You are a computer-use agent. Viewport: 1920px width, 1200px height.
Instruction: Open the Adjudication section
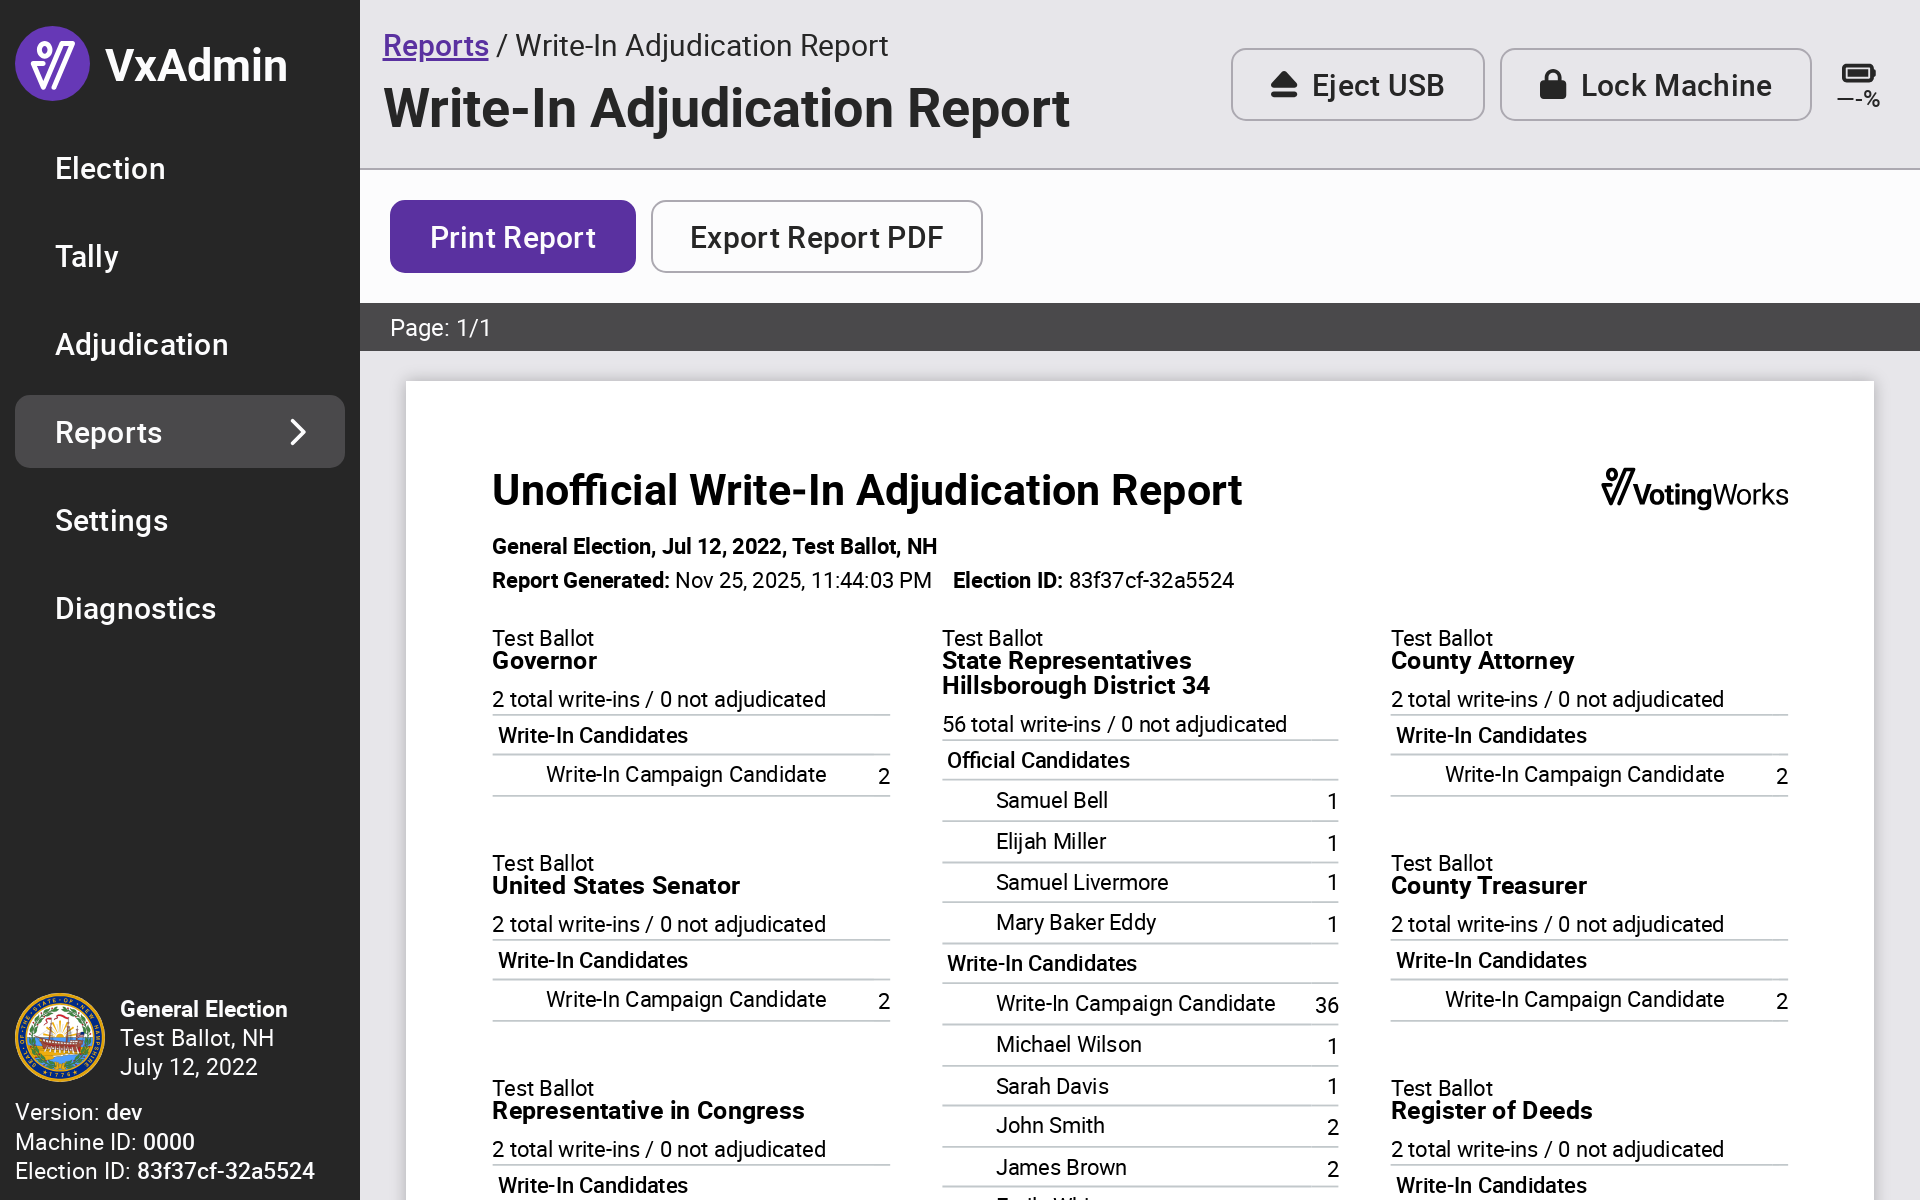point(141,344)
